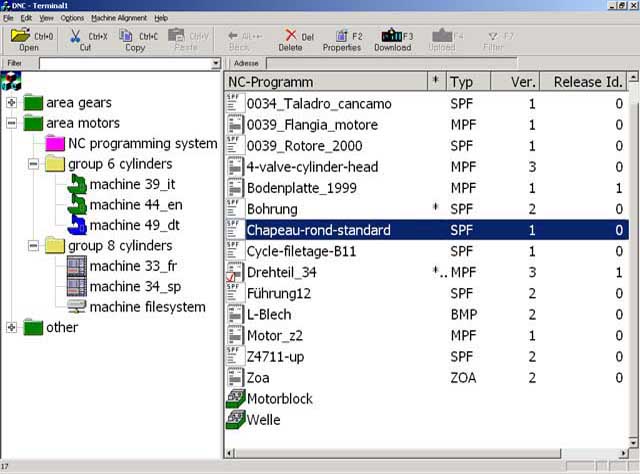Collapse the group 6 cylinders node
This screenshot has width=640, height=474.
(x=33, y=164)
